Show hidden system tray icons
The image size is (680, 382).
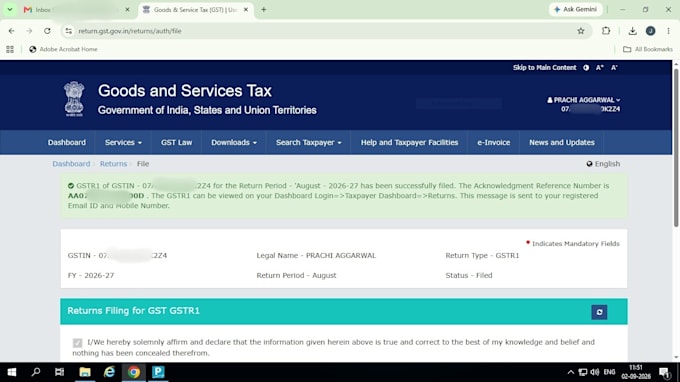571,372
